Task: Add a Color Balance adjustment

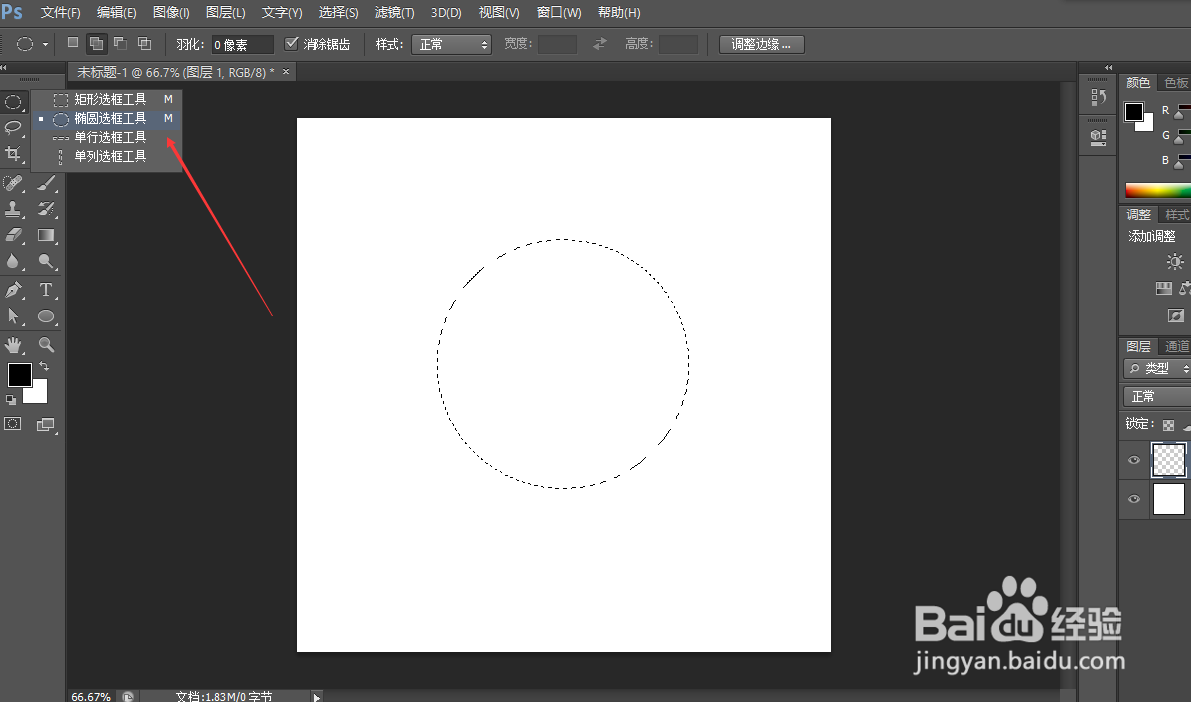Action: click(x=1185, y=288)
